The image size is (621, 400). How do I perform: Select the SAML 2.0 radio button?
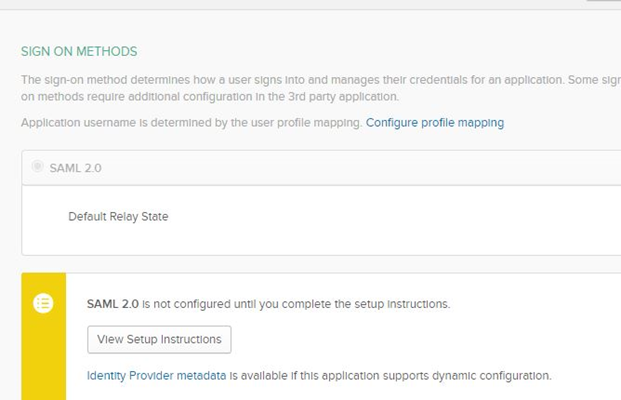click(38, 167)
